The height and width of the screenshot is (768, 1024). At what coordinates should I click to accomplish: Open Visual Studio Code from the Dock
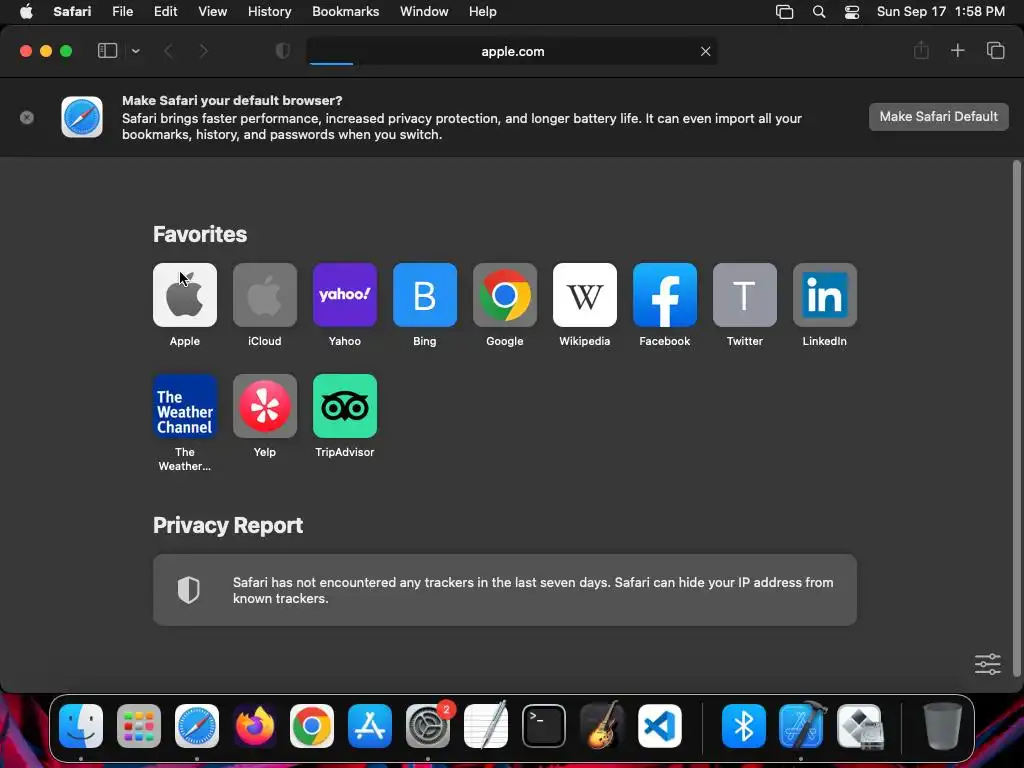coord(660,726)
